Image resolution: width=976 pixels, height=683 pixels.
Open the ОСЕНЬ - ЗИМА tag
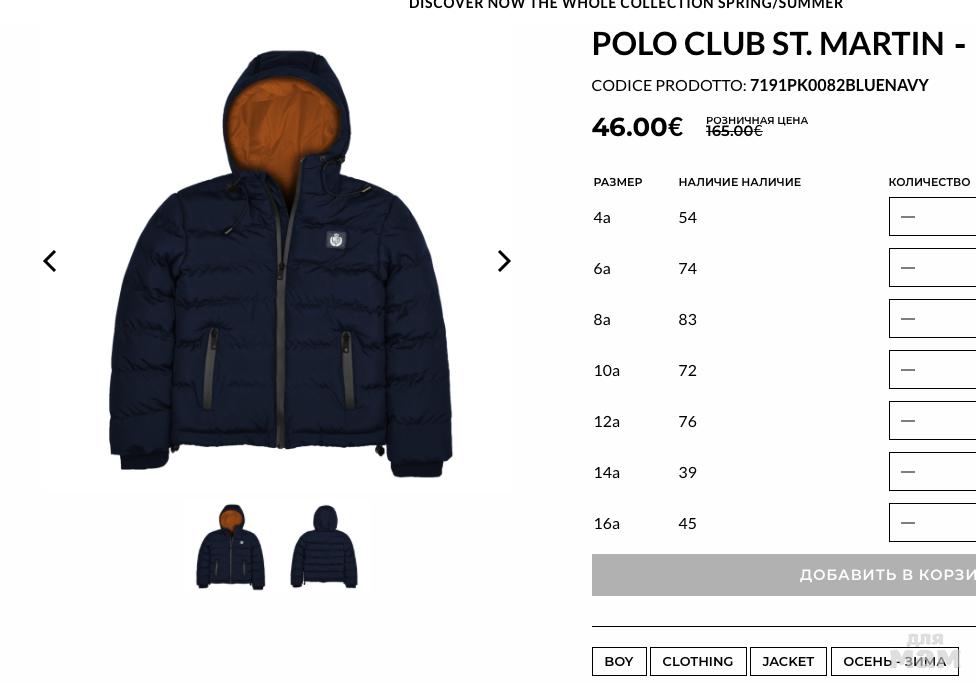click(x=894, y=661)
